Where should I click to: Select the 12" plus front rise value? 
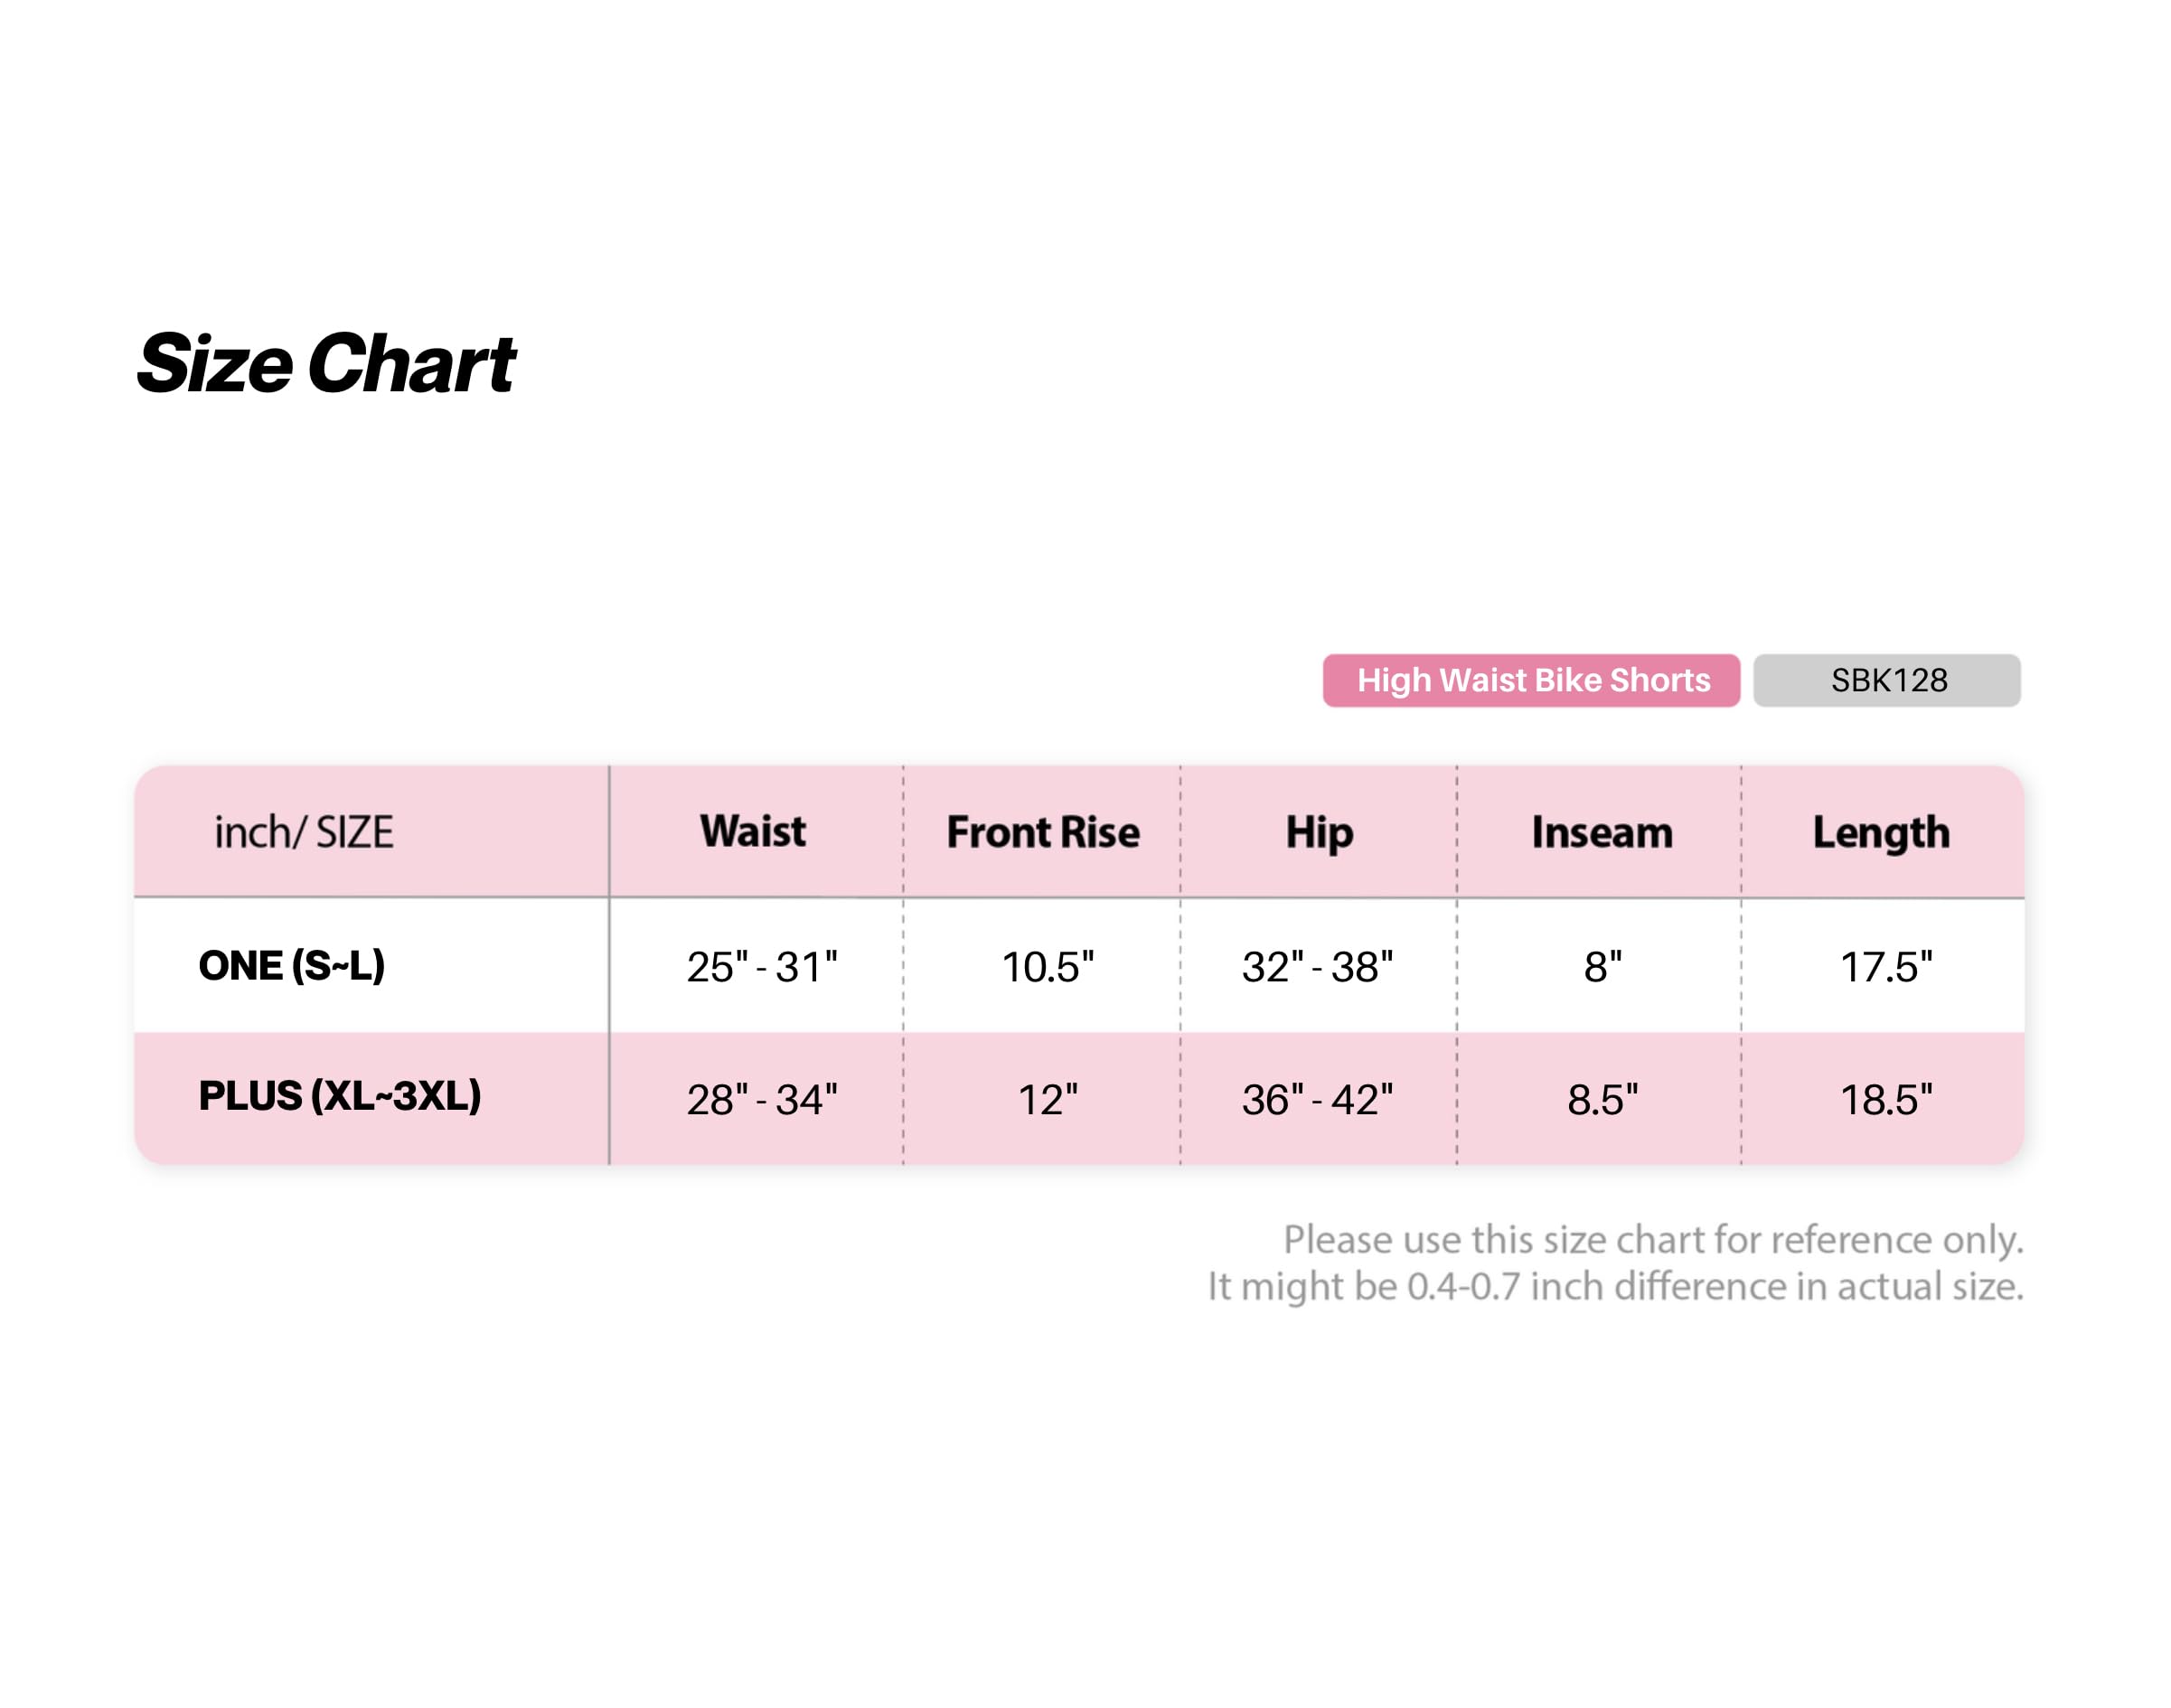pyautogui.click(x=1047, y=1100)
